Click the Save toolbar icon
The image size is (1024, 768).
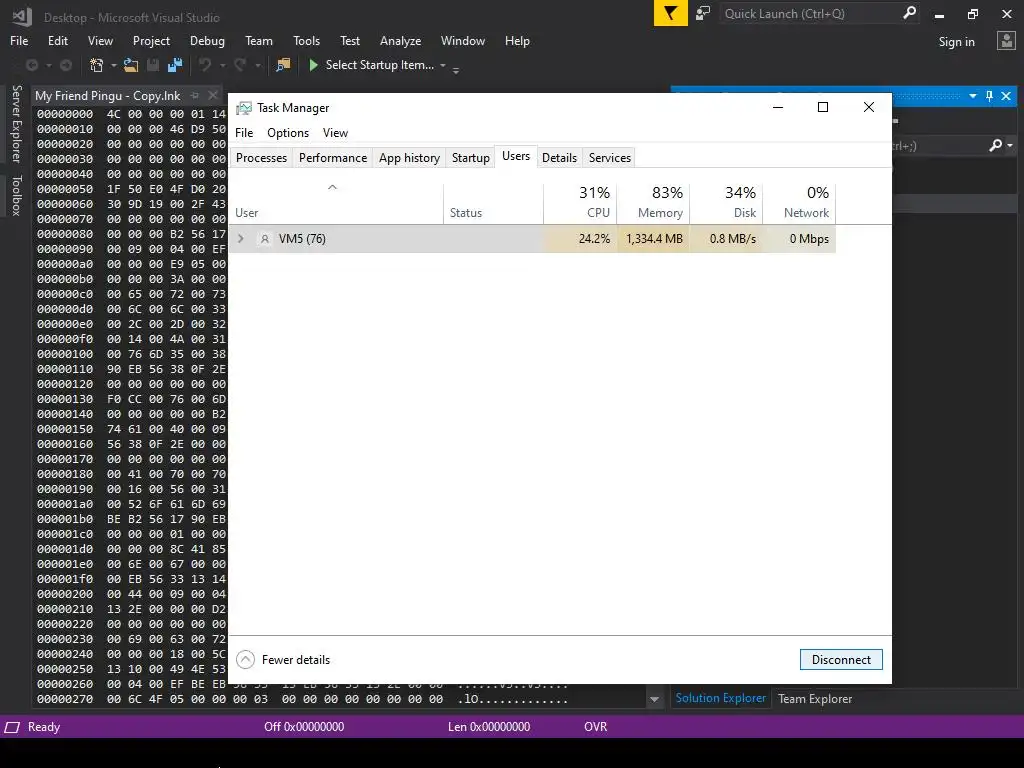click(153, 65)
